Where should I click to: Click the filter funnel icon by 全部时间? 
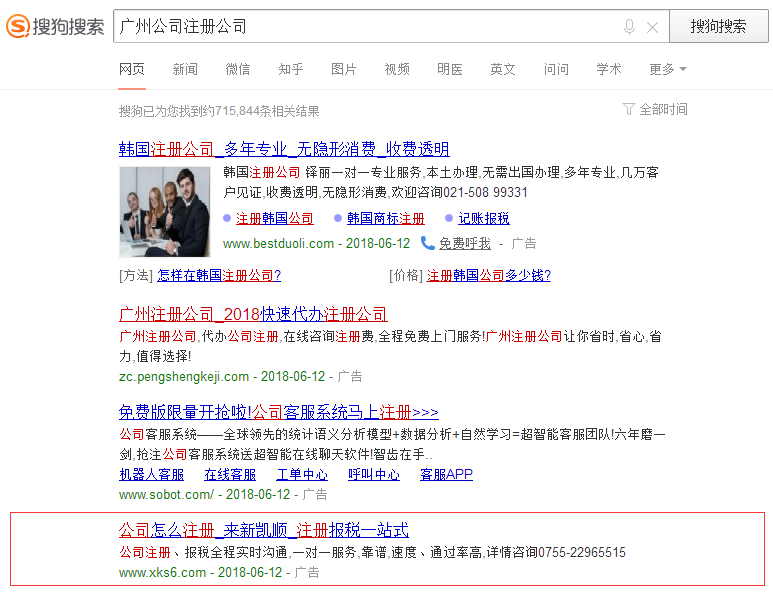click(628, 109)
